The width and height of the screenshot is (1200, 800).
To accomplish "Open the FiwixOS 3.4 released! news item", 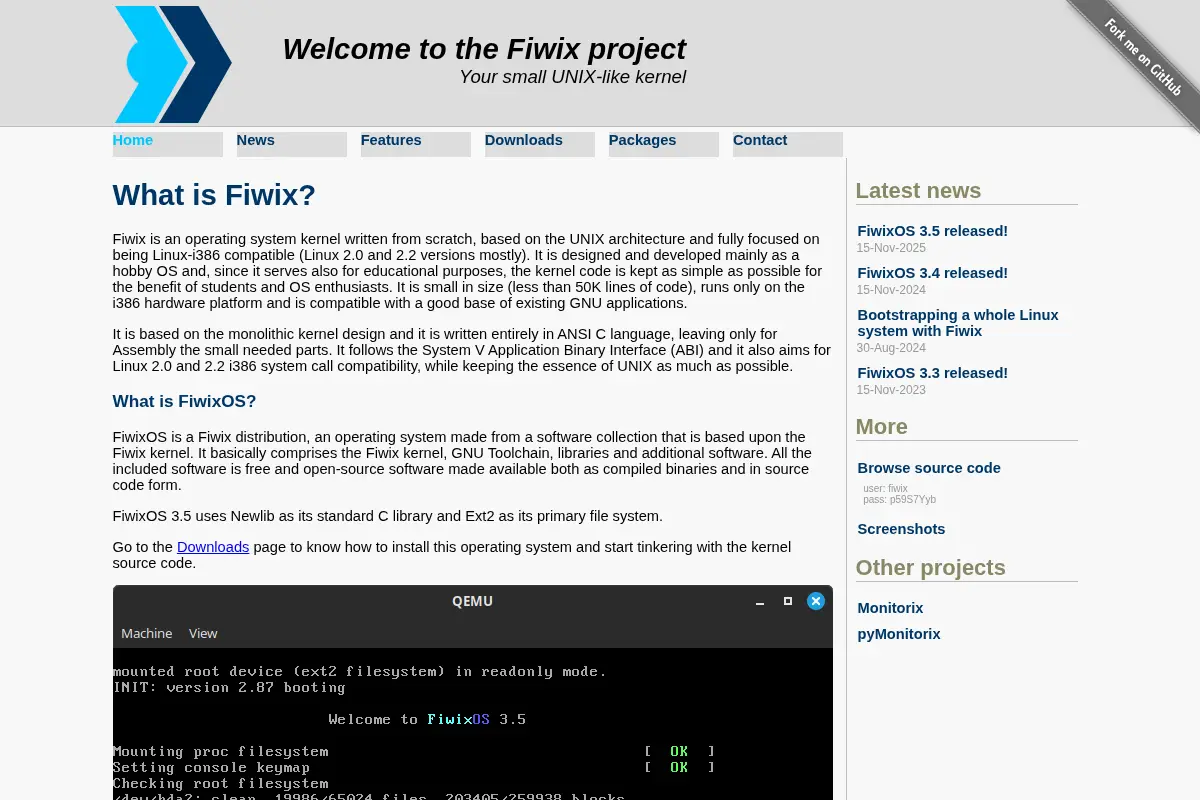I will 932,273.
